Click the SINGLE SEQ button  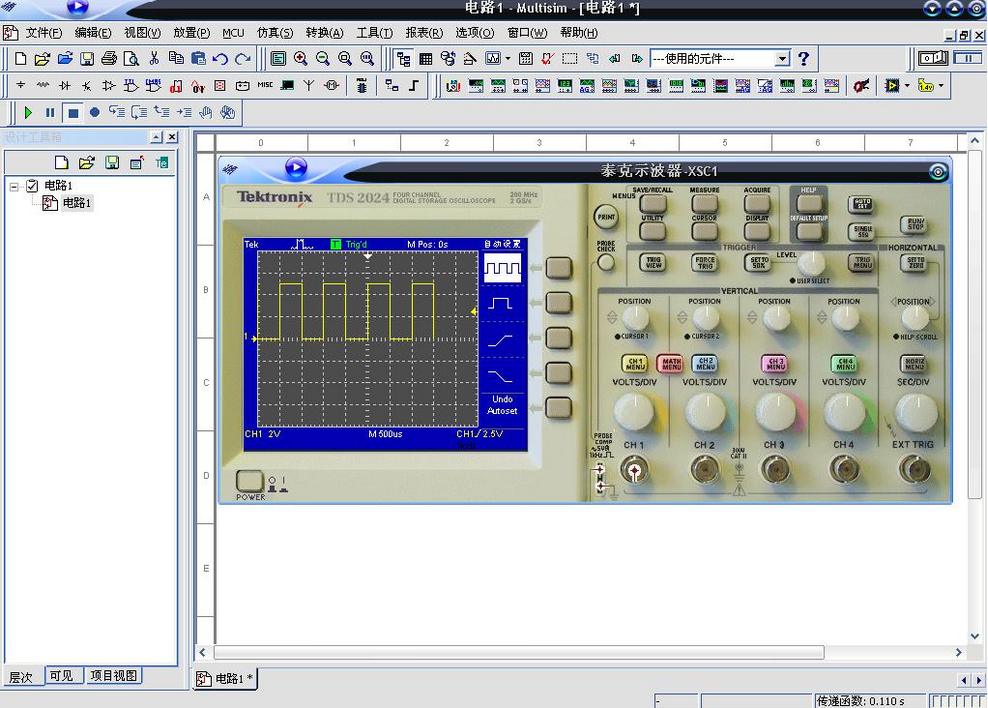[862, 231]
